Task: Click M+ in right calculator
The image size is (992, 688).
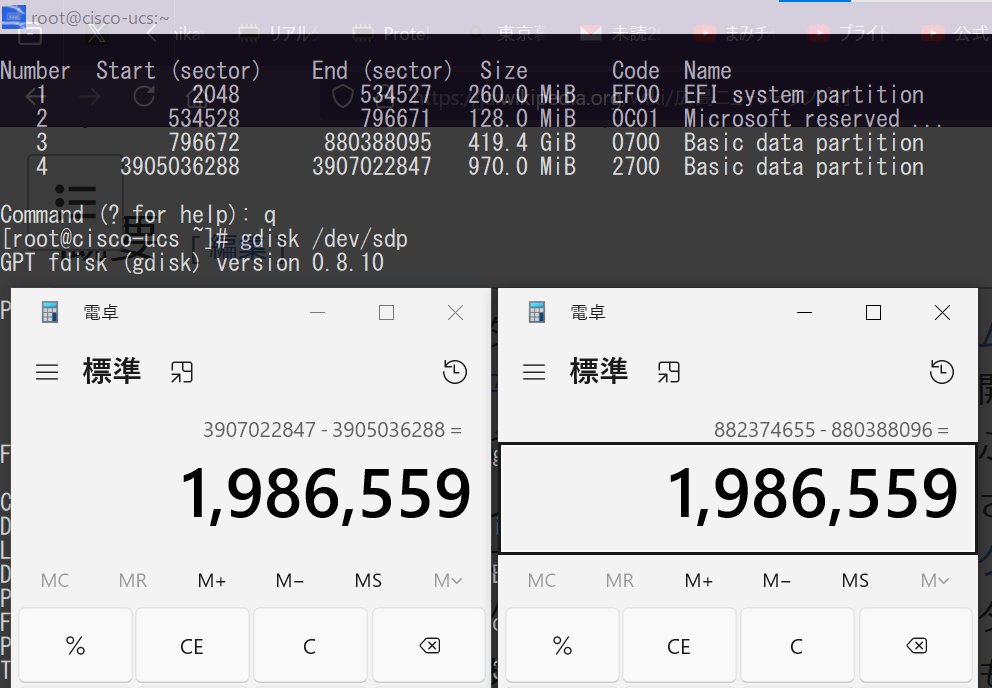Action: [x=698, y=580]
